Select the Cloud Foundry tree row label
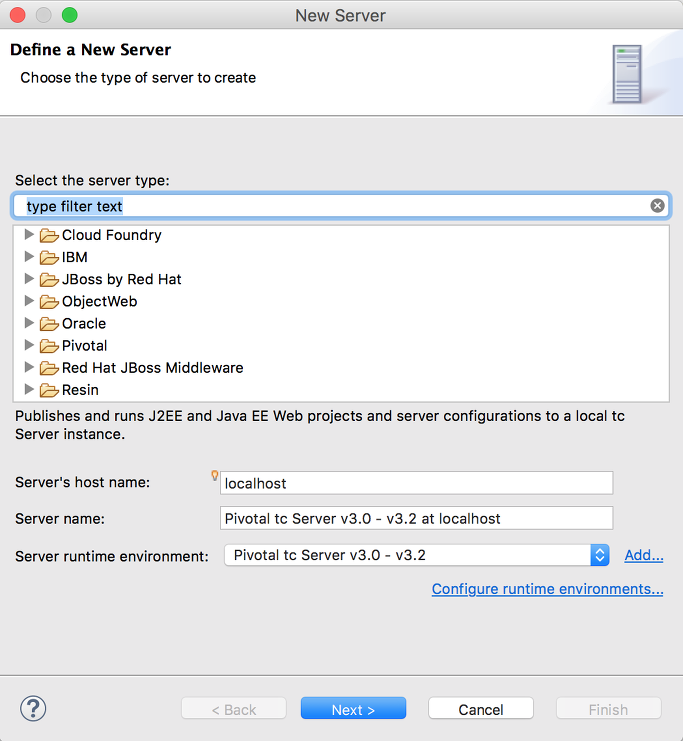Viewport: 683px width, 741px height. [x=112, y=235]
